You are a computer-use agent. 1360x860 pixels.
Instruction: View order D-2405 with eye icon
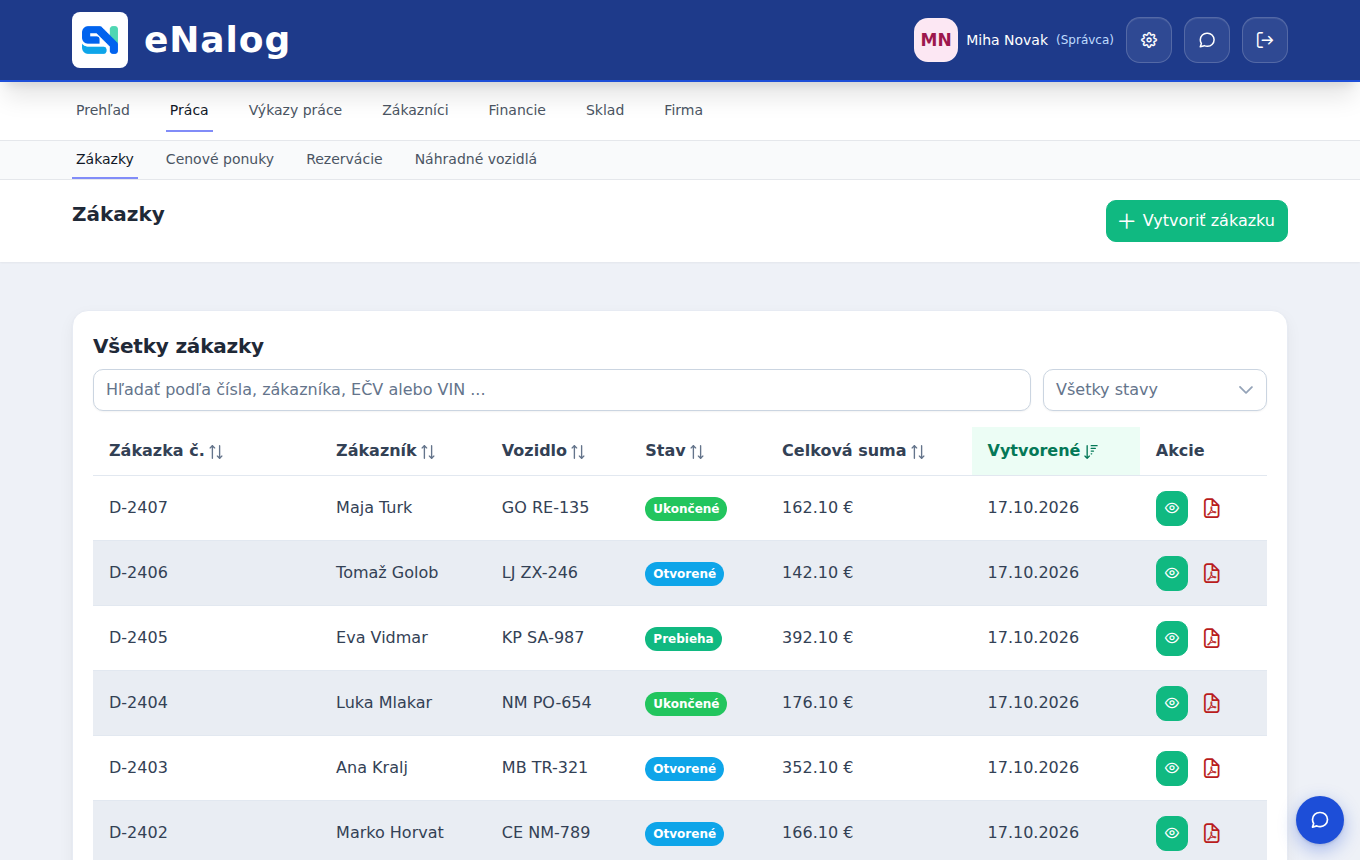point(1172,638)
